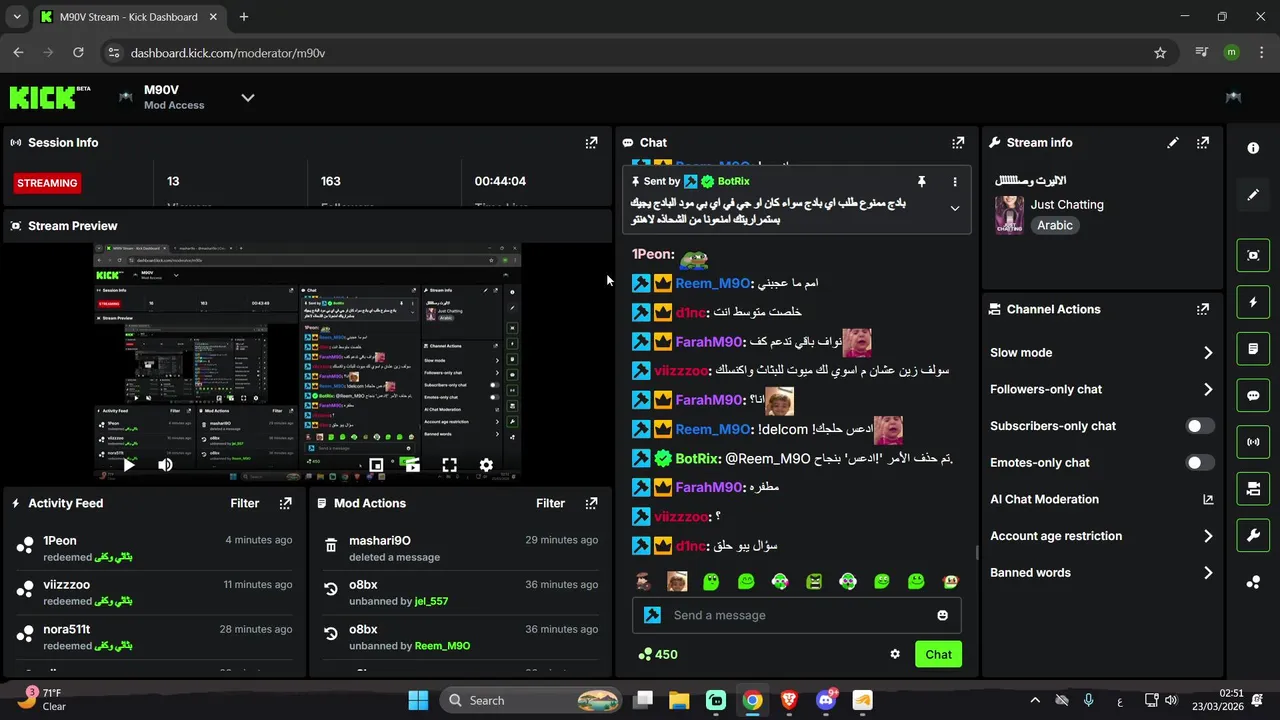The height and width of the screenshot is (720, 1280).
Task: Toggle the wrench Stream info sidebar icon
Action: 1253,535
